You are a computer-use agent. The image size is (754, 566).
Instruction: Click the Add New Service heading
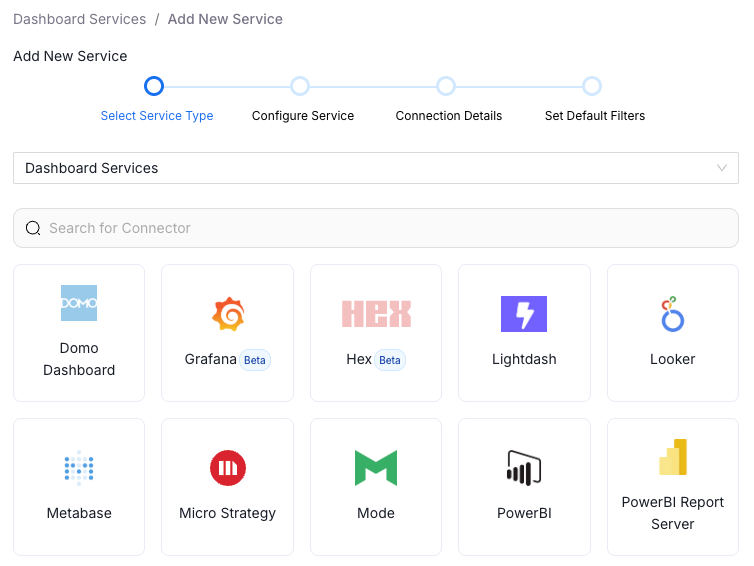click(70, 56)
